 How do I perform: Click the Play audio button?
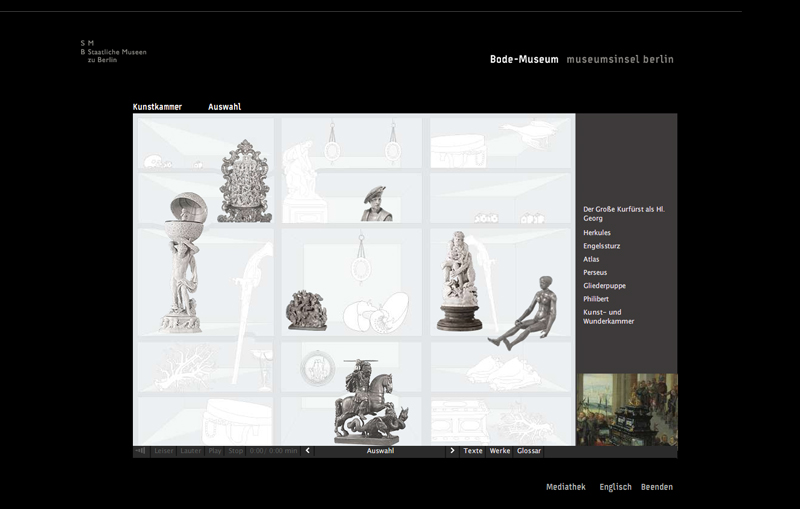tap(215, 451)
